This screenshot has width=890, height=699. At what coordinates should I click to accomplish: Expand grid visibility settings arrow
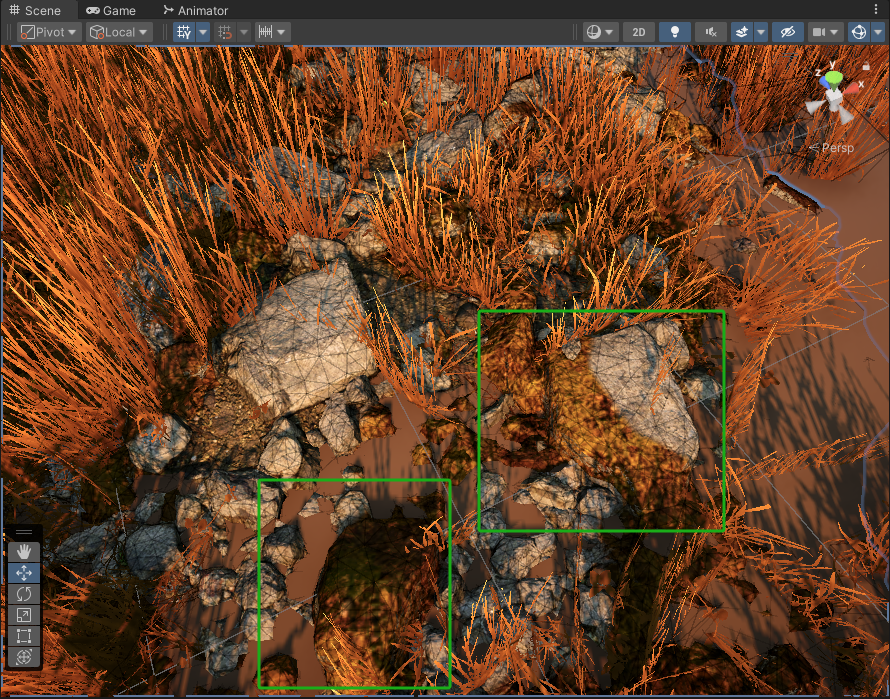[203, 32]
